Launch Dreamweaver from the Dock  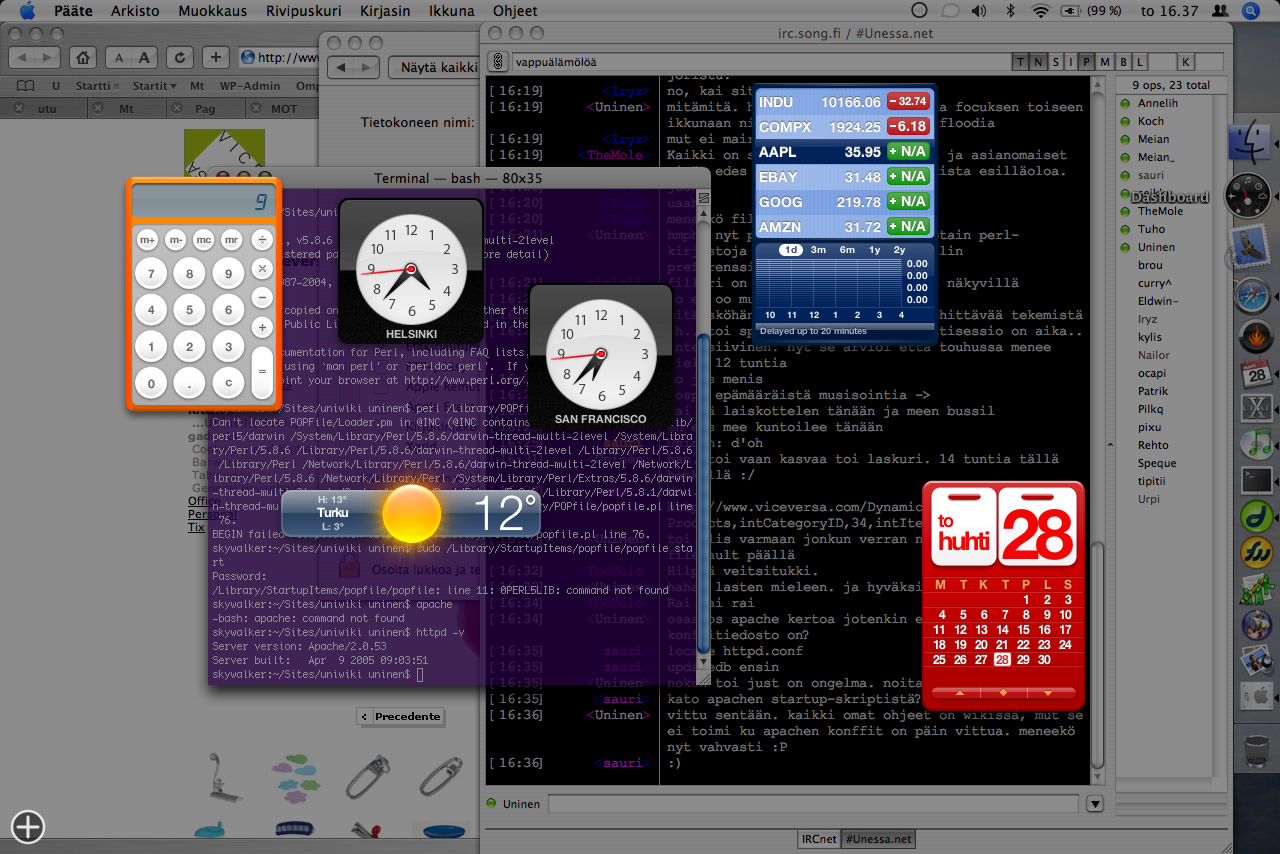tap(1255, 516)
